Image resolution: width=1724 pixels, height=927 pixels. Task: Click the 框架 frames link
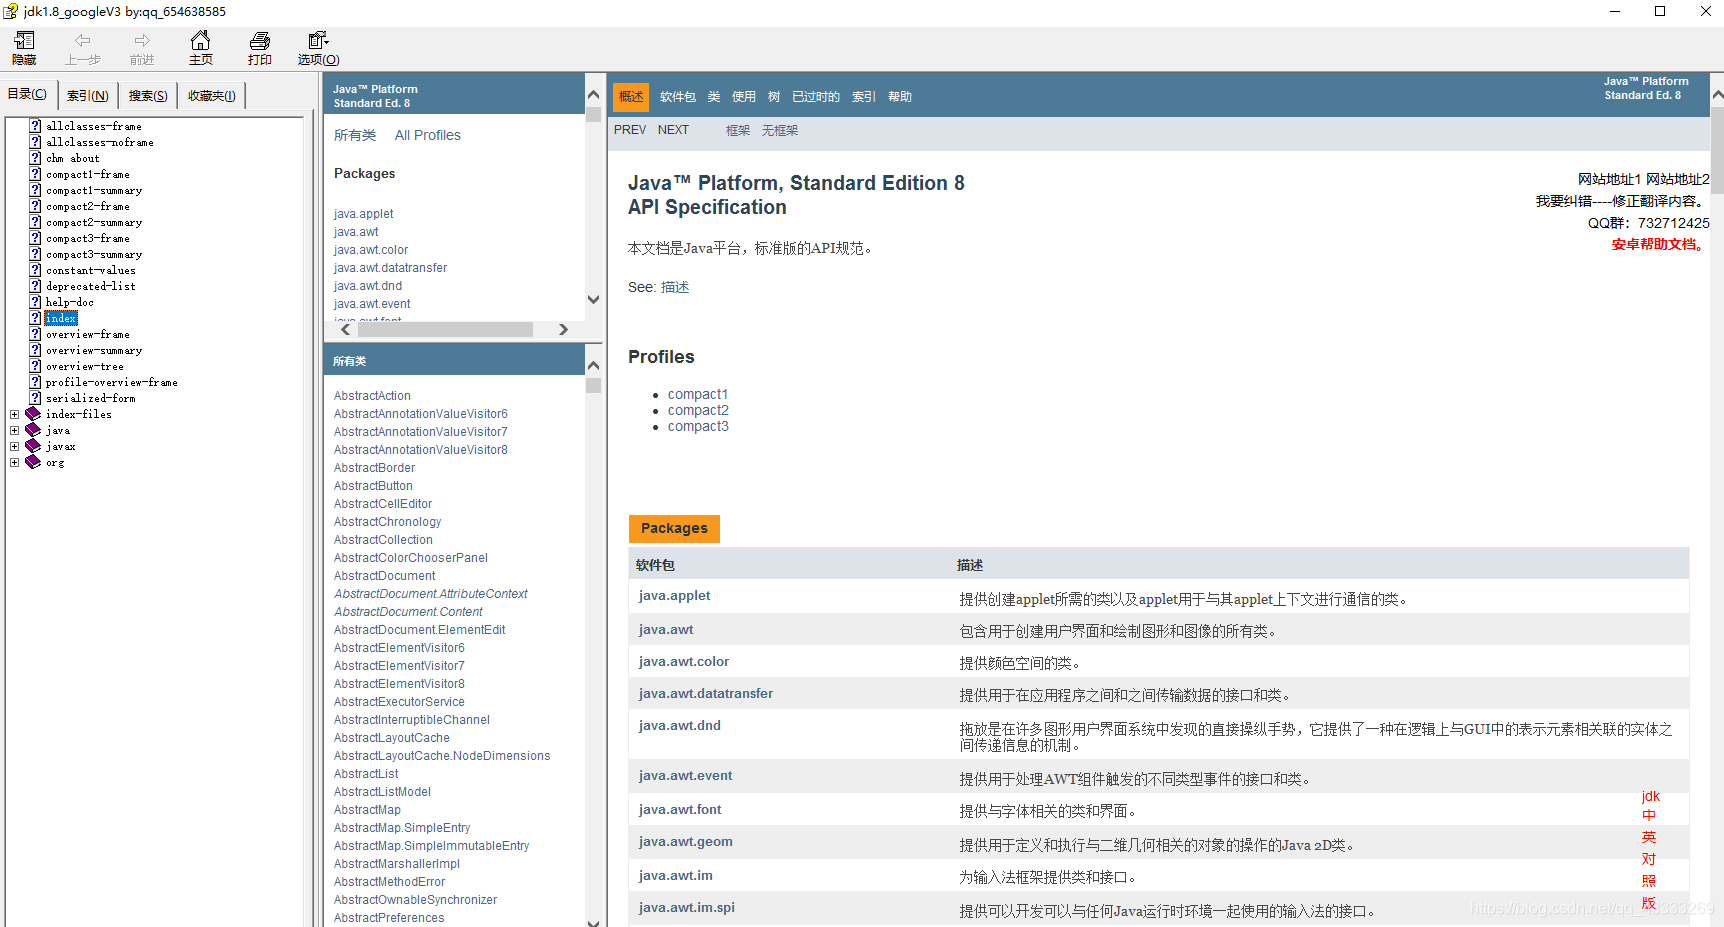pyautogui.click(x=738, y=130)
